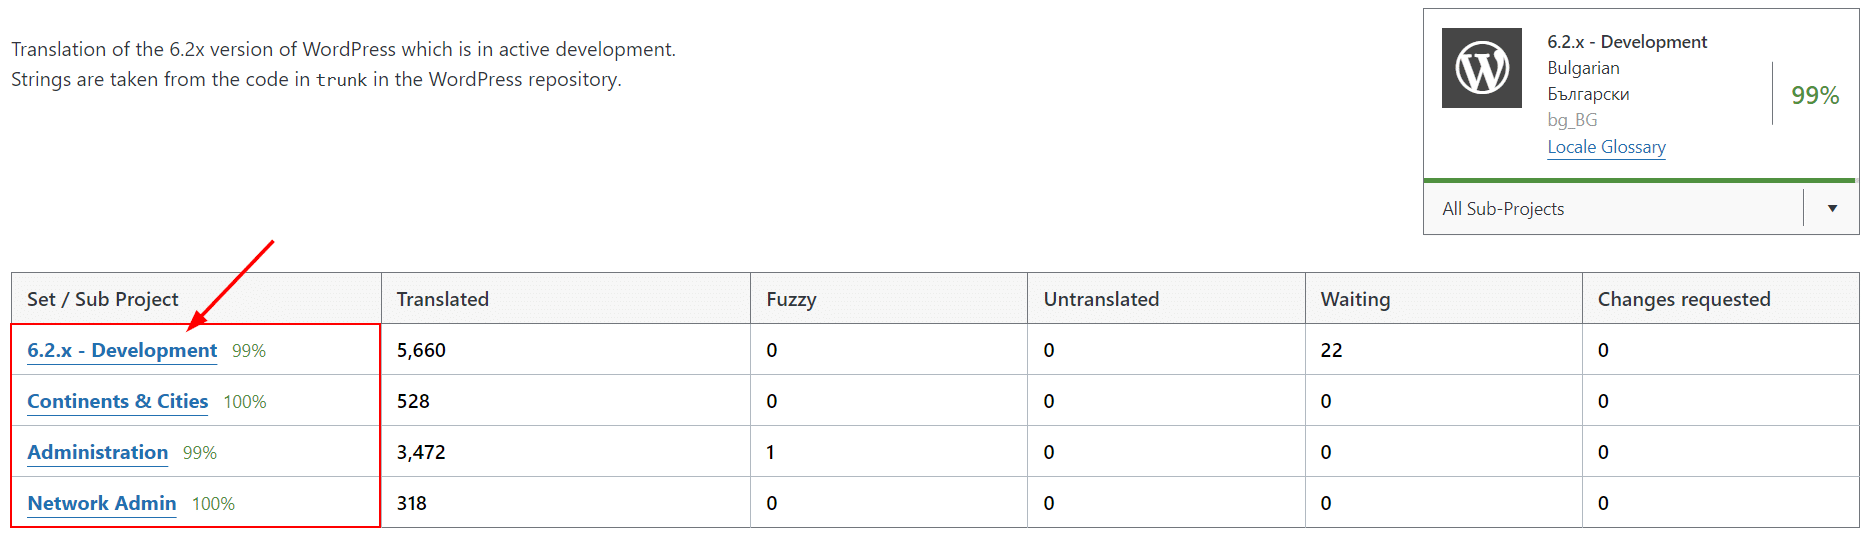1872x539 pixels.
Task: Open the Locale Glossary link
Action: pos(1606,147)
